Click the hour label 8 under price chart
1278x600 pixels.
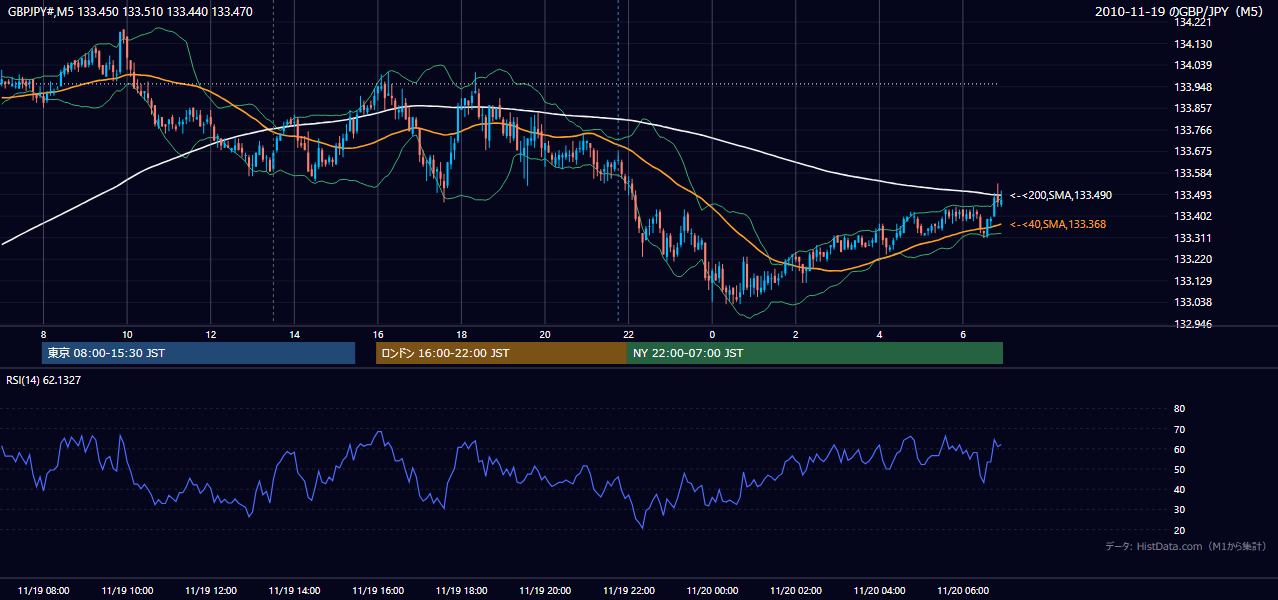pos(43,334)
